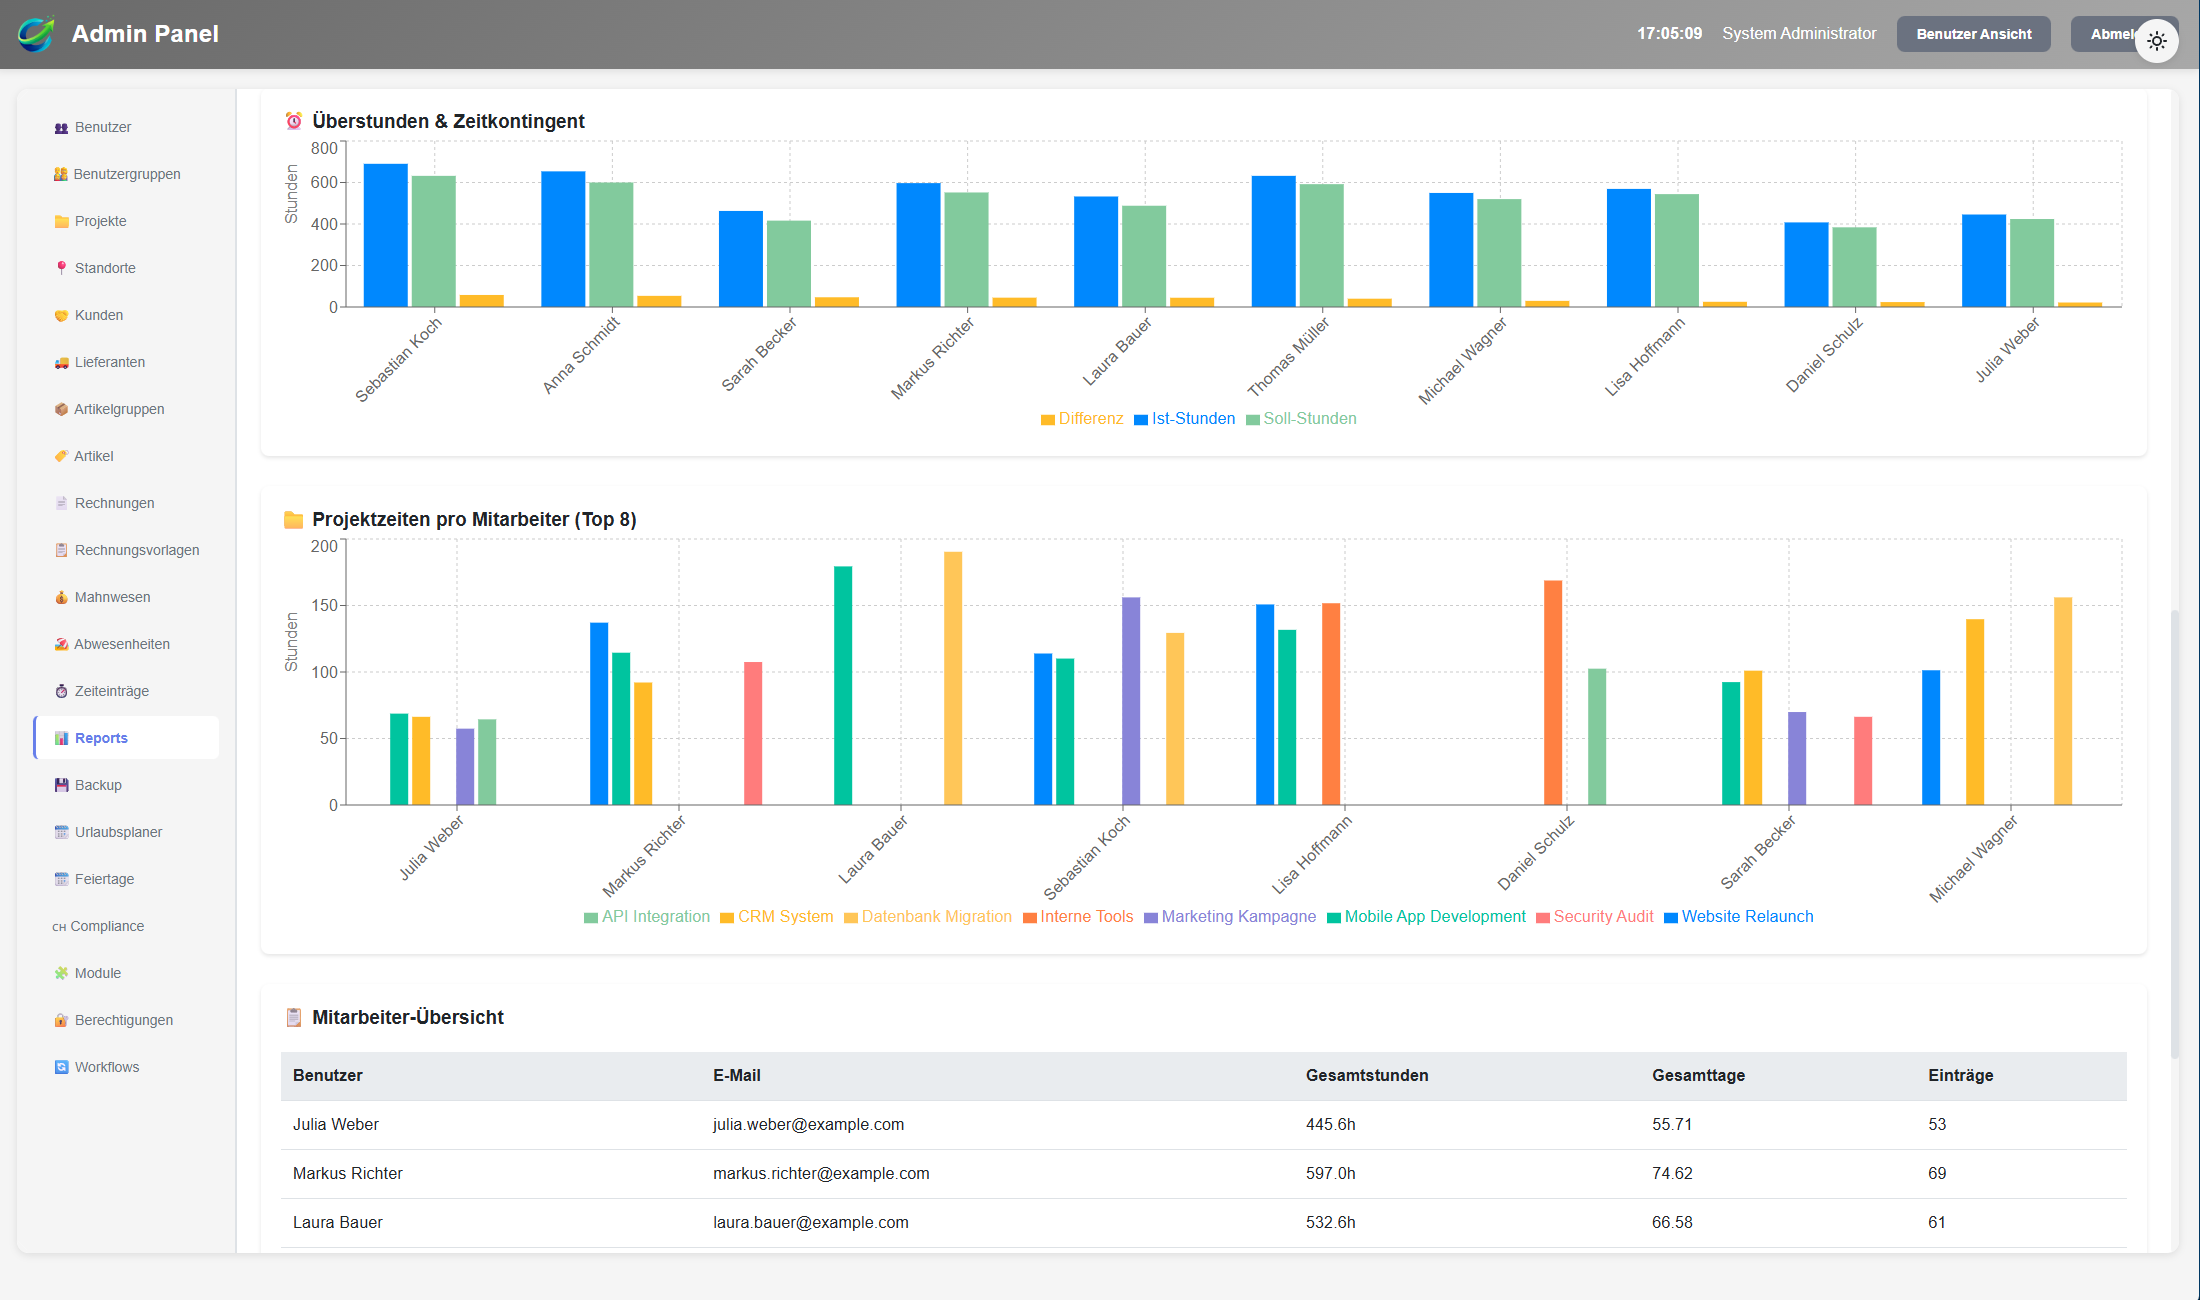Select the Kunden icon in sidebar
Screen dimensions: 2200x1300
tap(61, 315)
